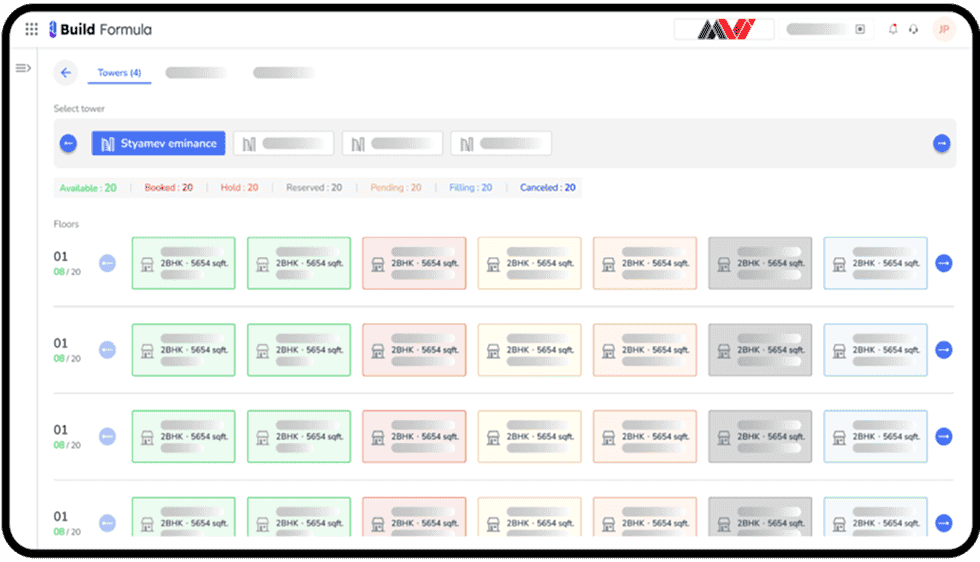Viewport: 980px width, 562px height.
Task: Open the apps grid menu icon
Action: (x=32, y=29)
